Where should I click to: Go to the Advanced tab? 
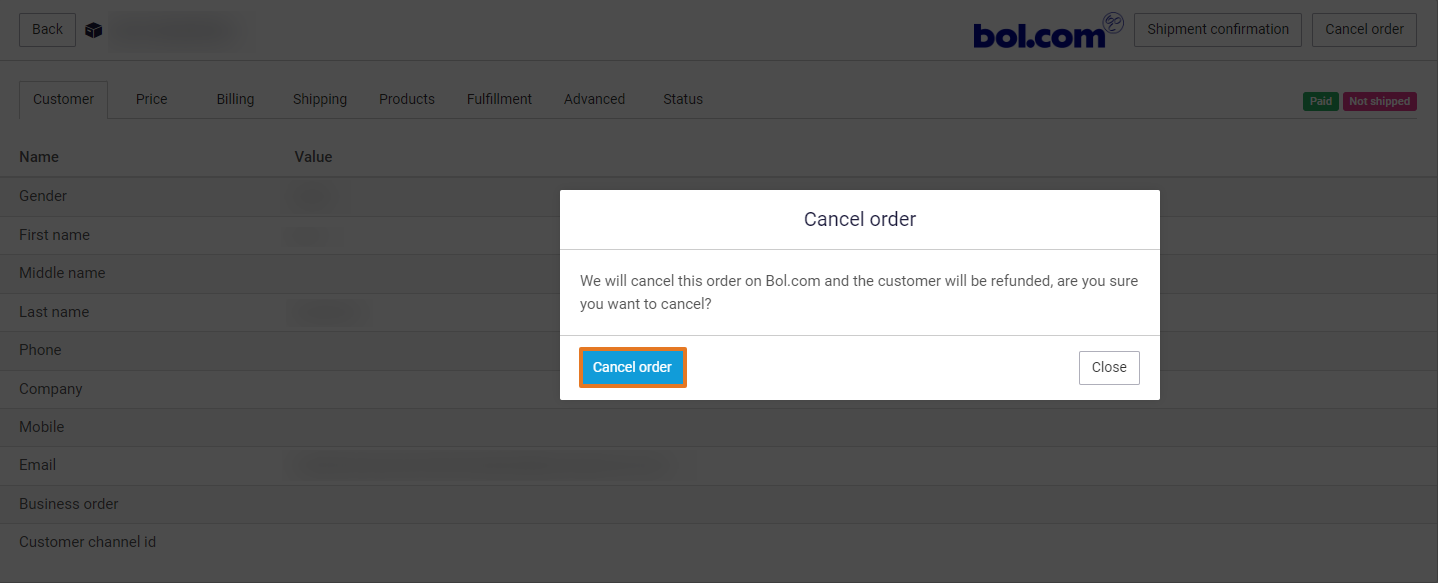[x=594, y=99]
